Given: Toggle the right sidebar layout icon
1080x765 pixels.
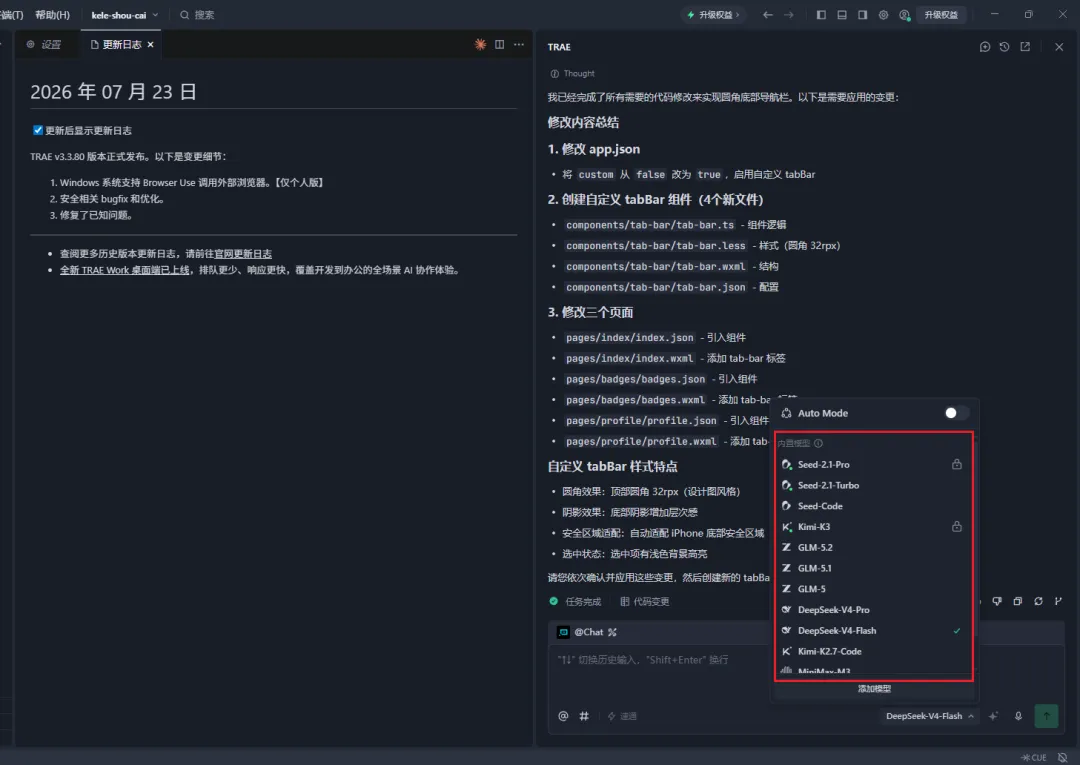Looking at the screenshot, I should (862, 14).
